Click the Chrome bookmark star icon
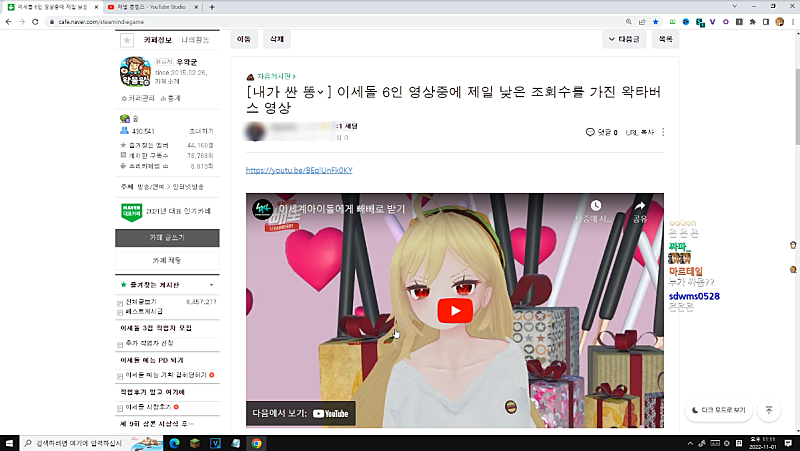Image resolution: width=800 pixels, height=451 pixels. click(x=655, y=20)
